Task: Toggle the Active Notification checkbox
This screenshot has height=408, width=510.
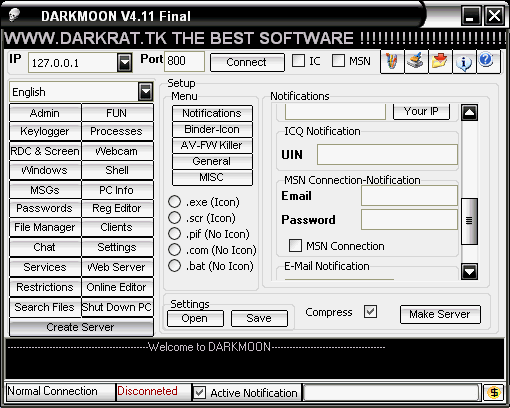Action: coord(199,393)
